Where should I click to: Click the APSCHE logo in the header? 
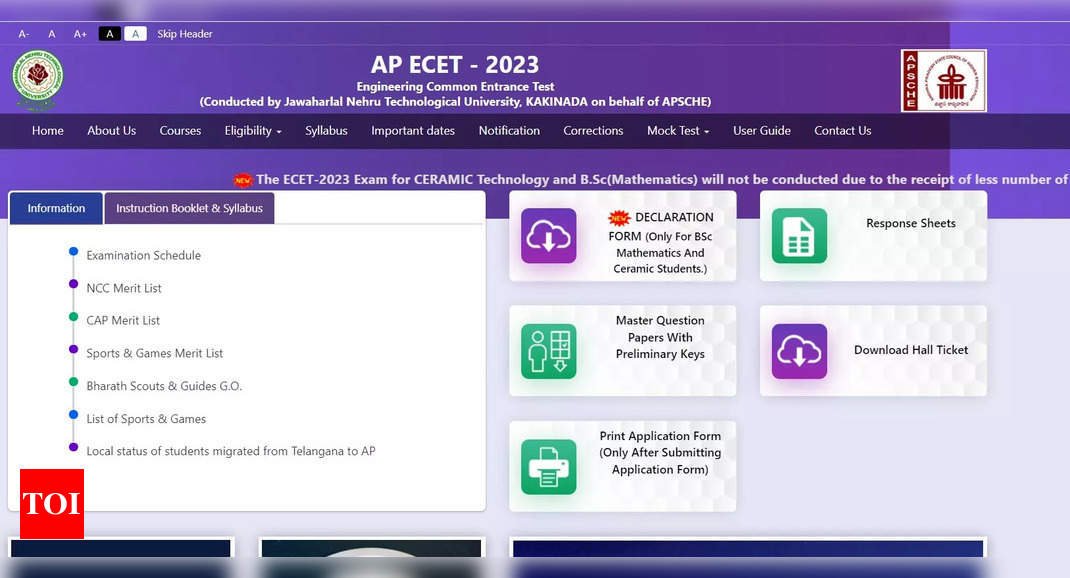tap(944, 81)
